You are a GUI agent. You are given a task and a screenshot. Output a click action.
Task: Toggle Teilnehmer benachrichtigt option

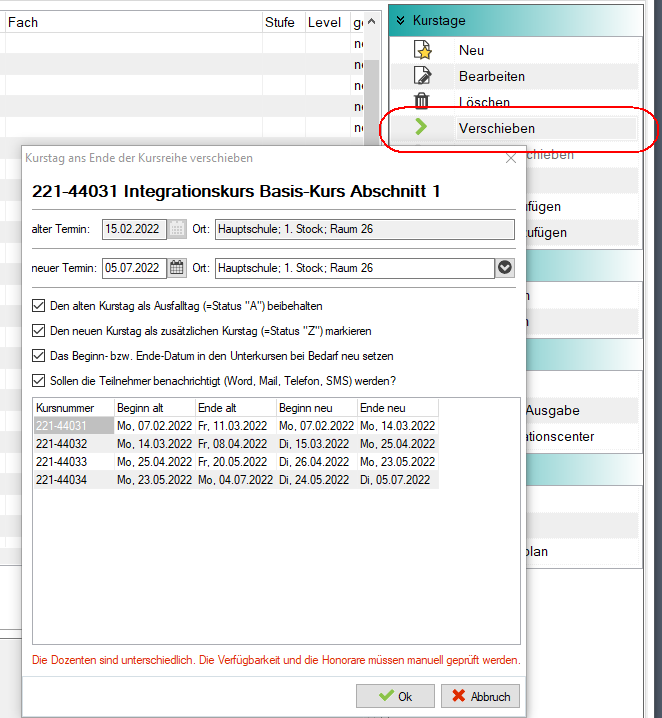coord(38,381)
